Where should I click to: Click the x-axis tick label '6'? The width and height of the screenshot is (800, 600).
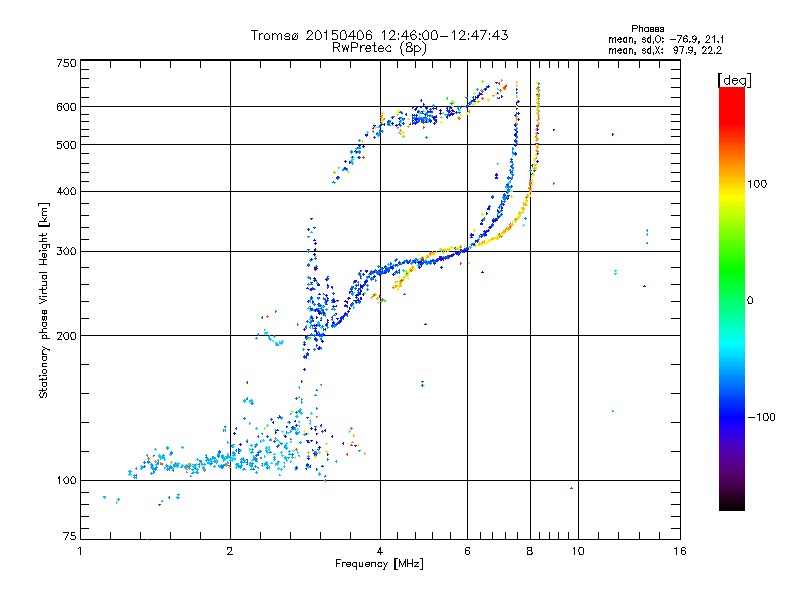(x=467, y=551)
